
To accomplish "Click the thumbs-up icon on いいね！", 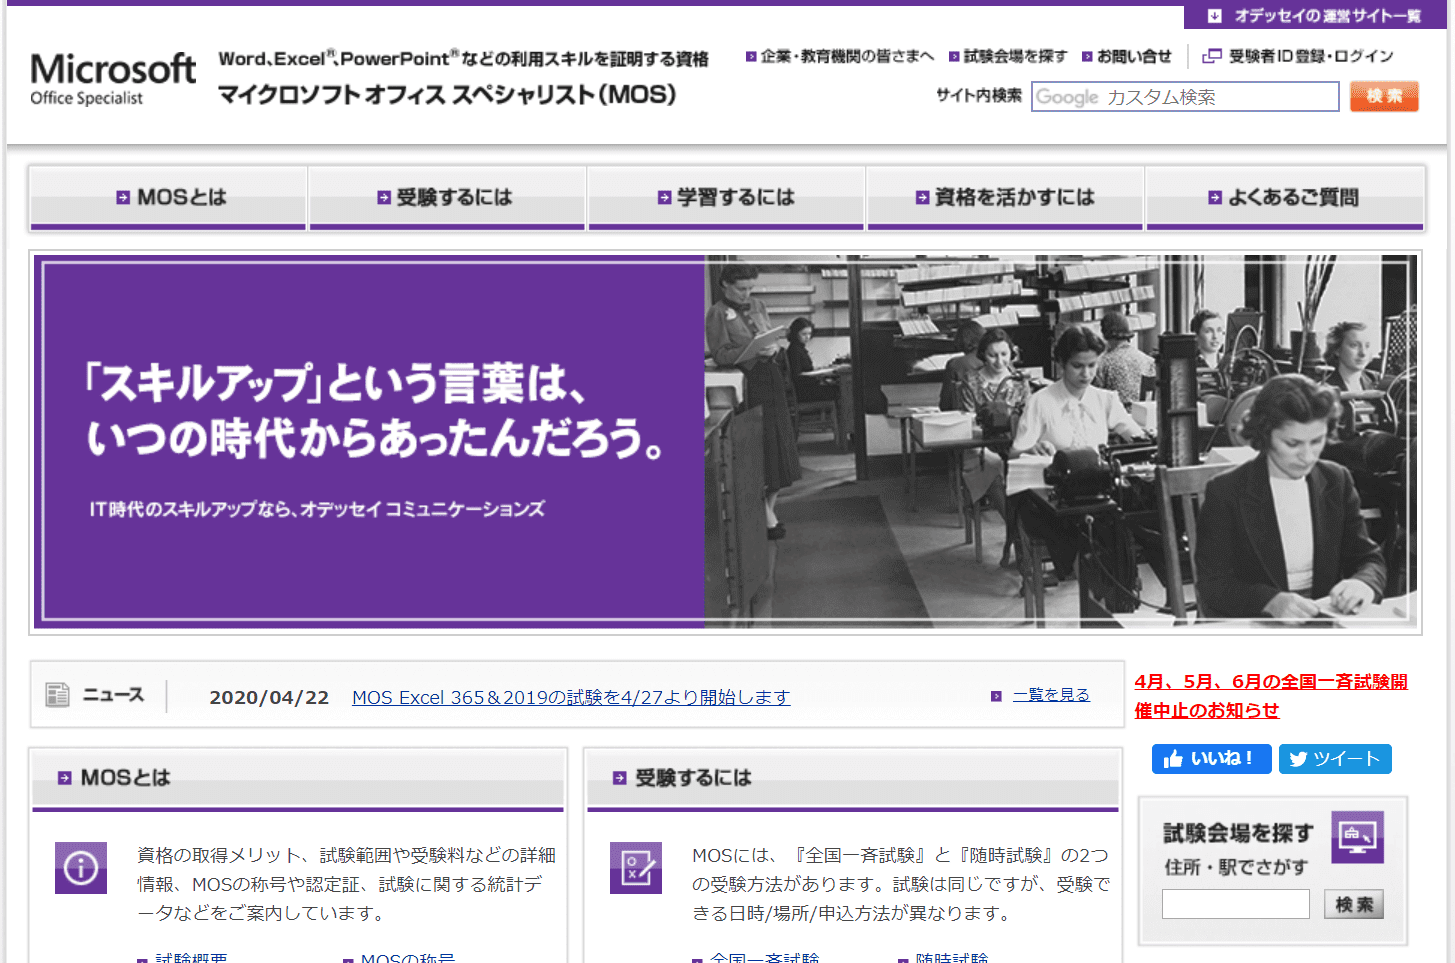I will [1173, 759].
